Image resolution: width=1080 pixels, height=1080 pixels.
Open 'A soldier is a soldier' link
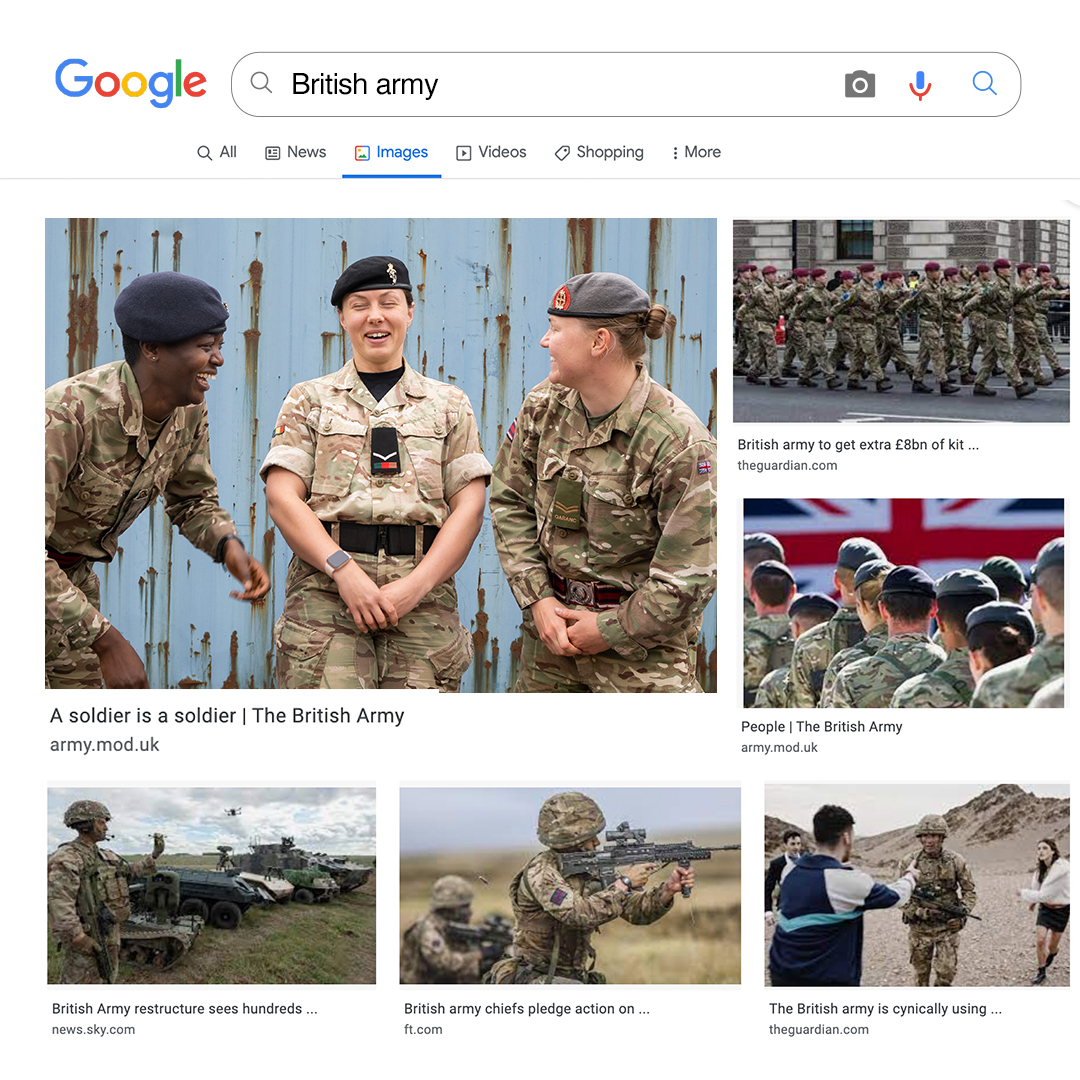227,716
